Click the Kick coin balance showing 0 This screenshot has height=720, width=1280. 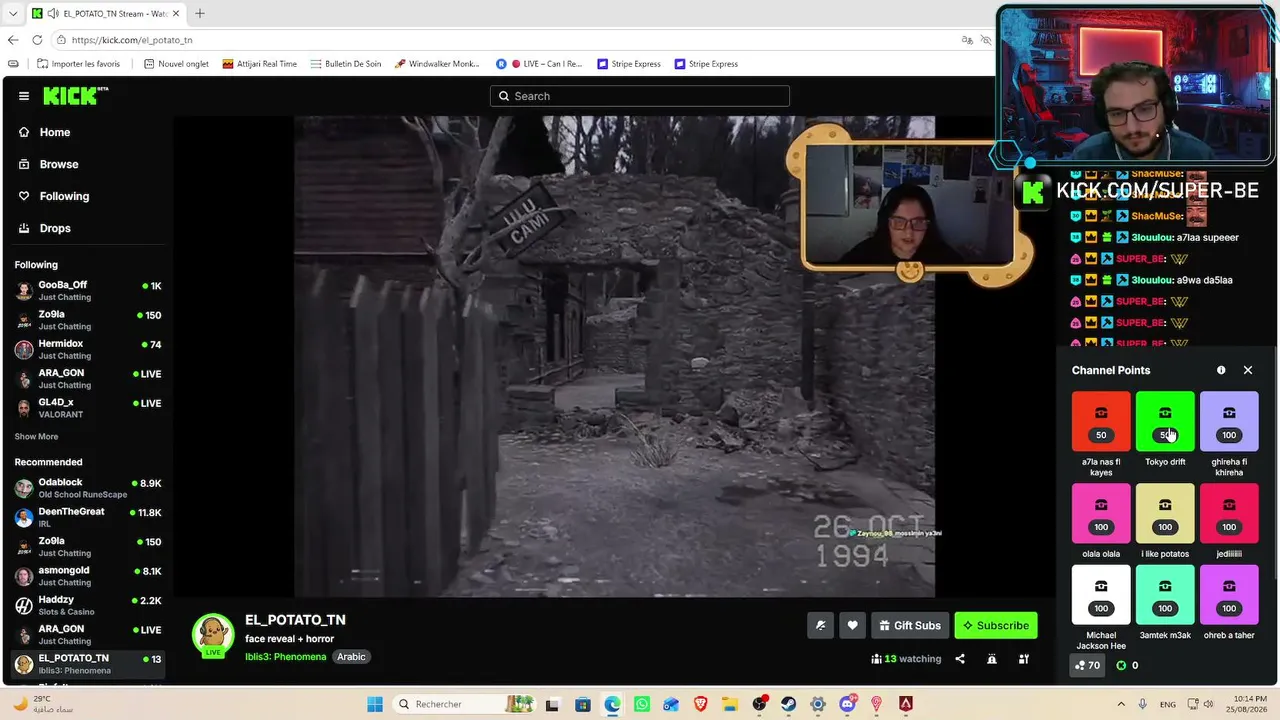coord(1127,665)
